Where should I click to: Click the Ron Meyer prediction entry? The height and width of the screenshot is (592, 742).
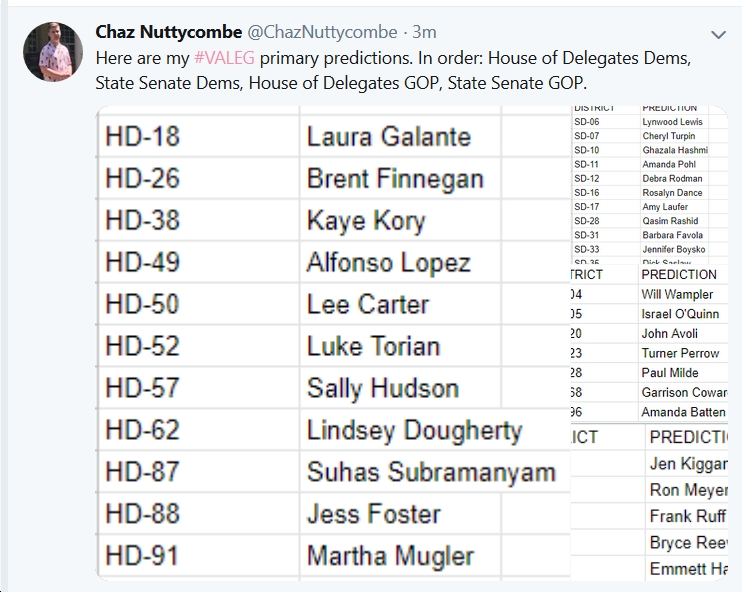point(689,490)
